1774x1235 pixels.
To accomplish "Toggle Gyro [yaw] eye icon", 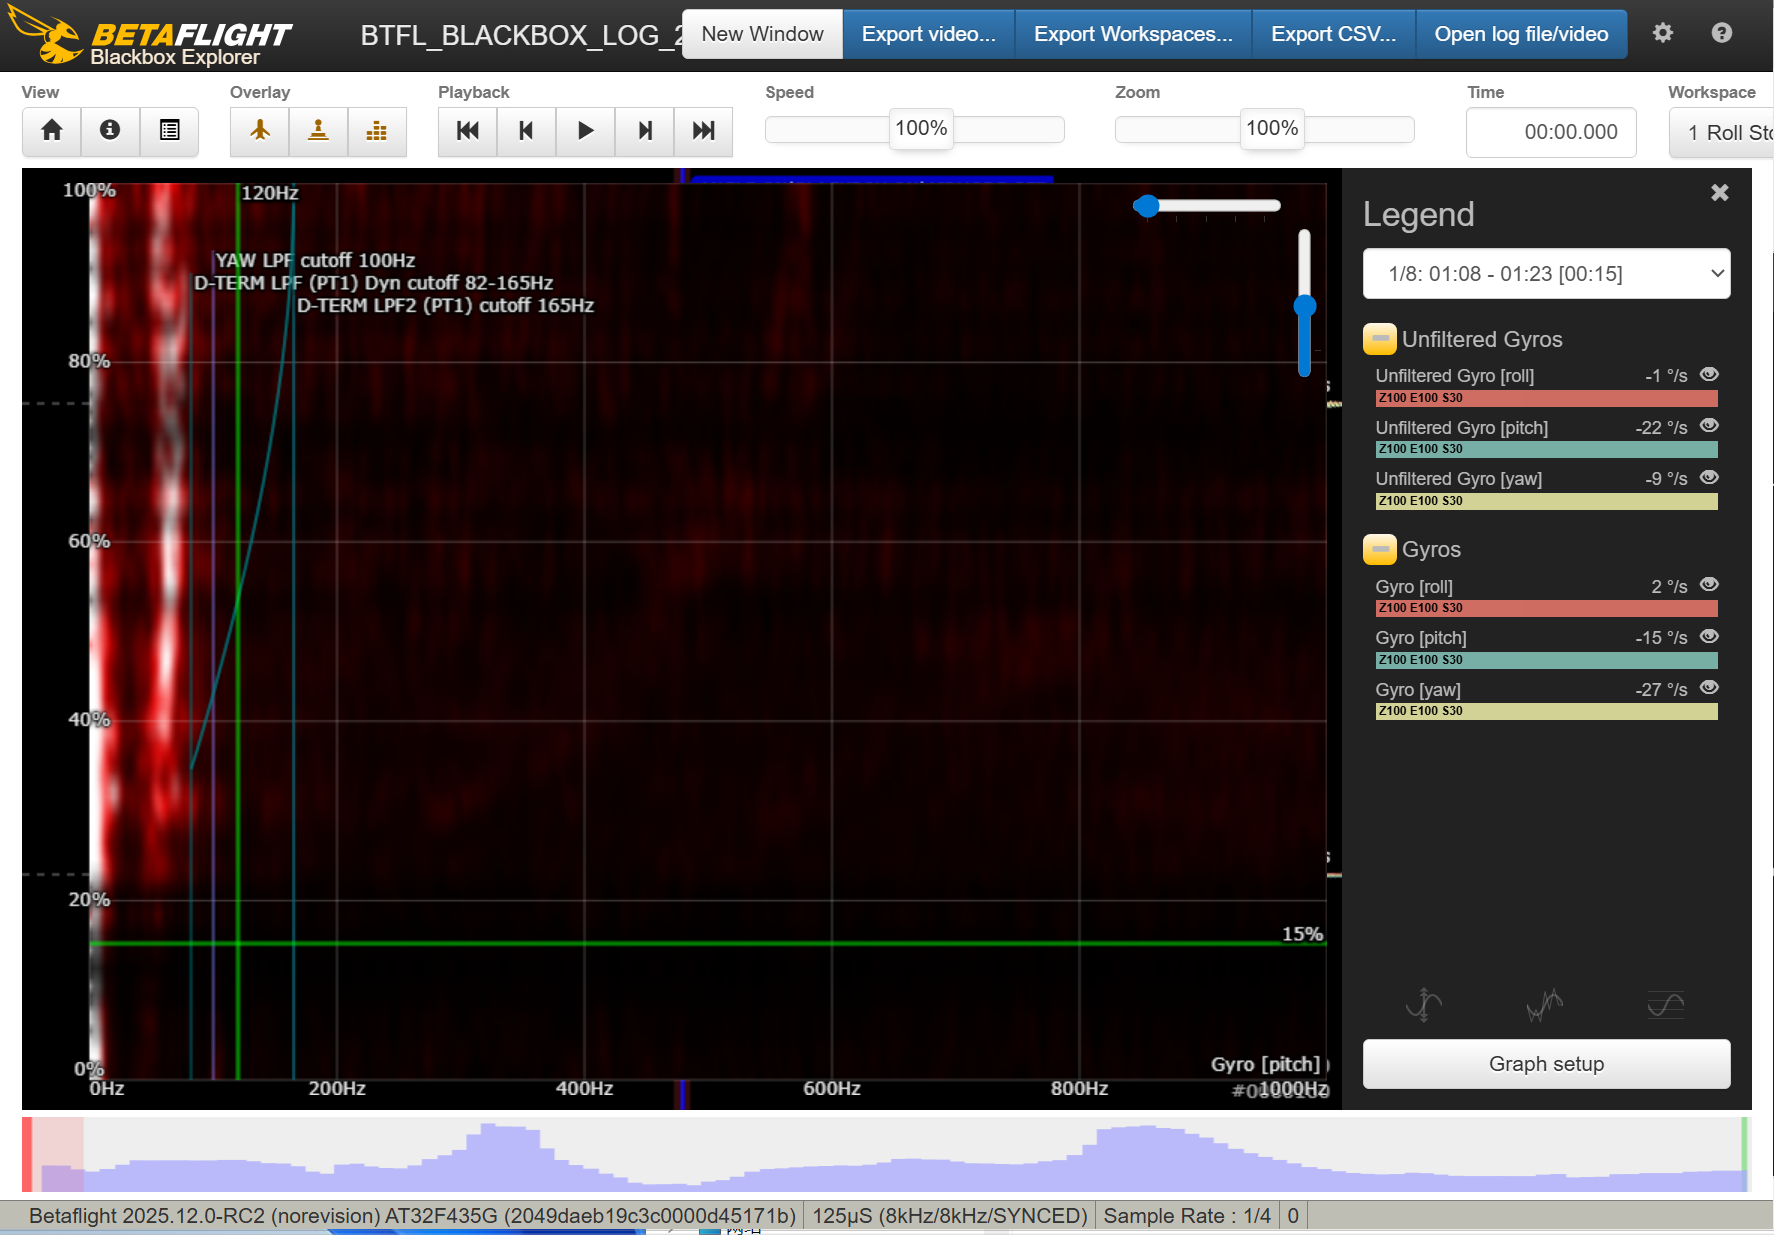I will click(x=1709, y=688).
